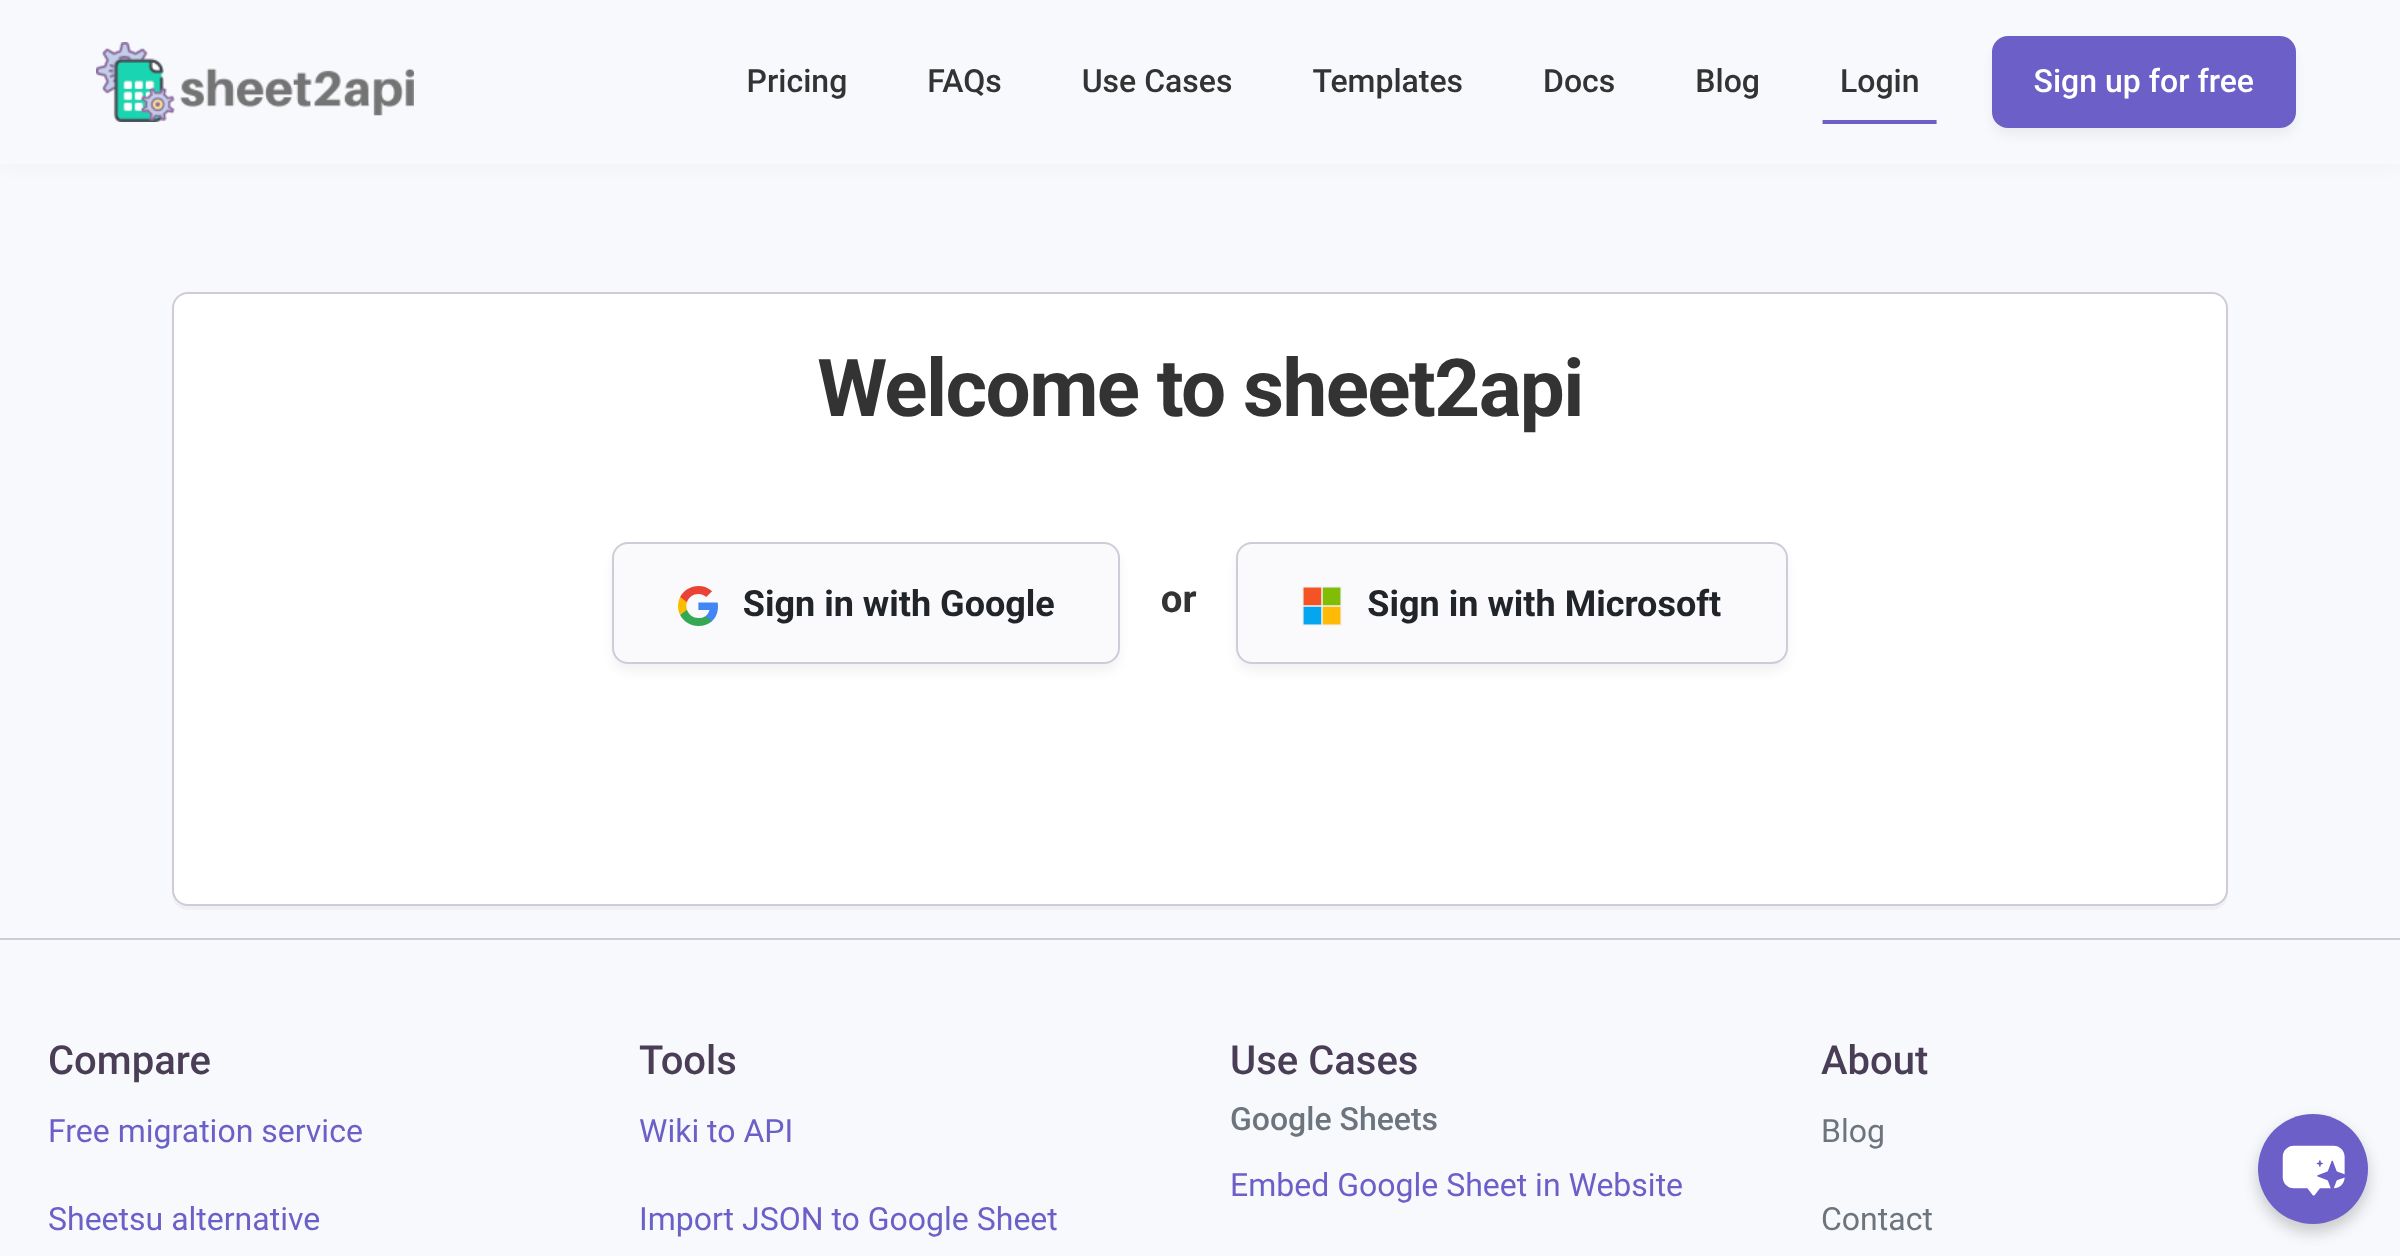Click the Sign up for free button

2142,81
